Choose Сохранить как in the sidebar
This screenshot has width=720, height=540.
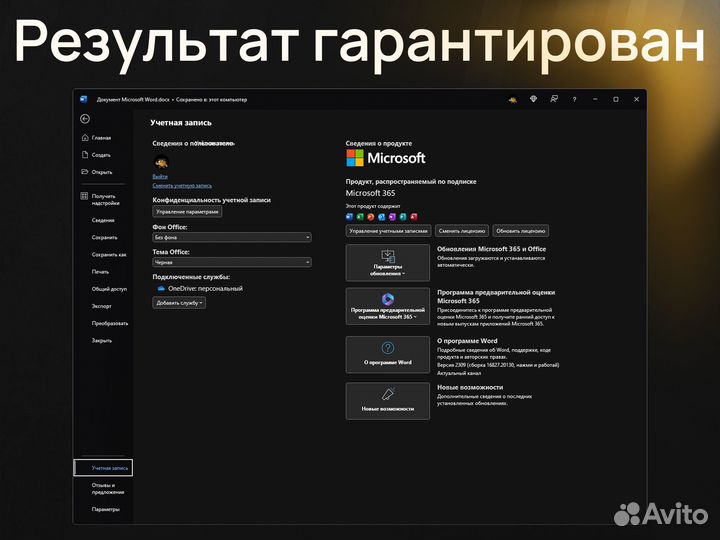[109, 254]
